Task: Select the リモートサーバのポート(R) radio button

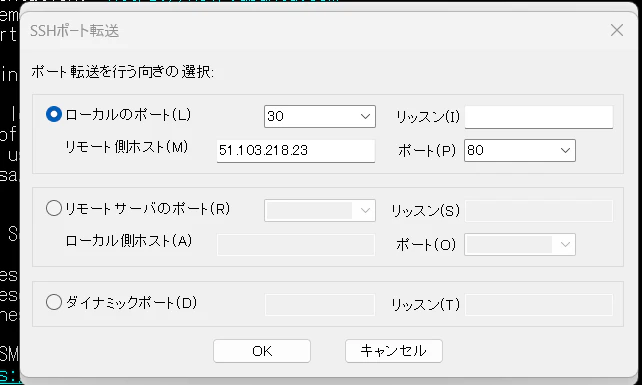Action: point(54,208)
